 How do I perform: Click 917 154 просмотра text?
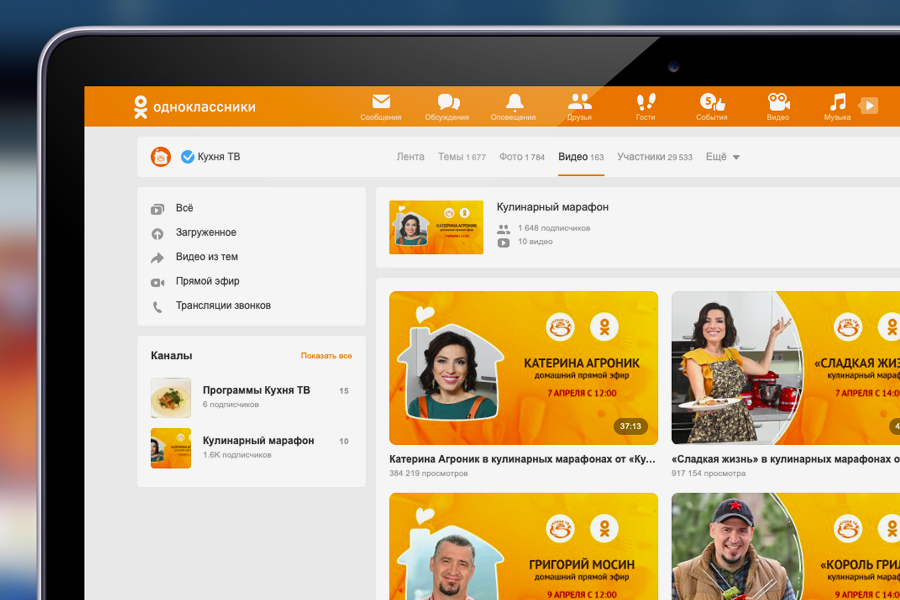[x=708, y=474]
